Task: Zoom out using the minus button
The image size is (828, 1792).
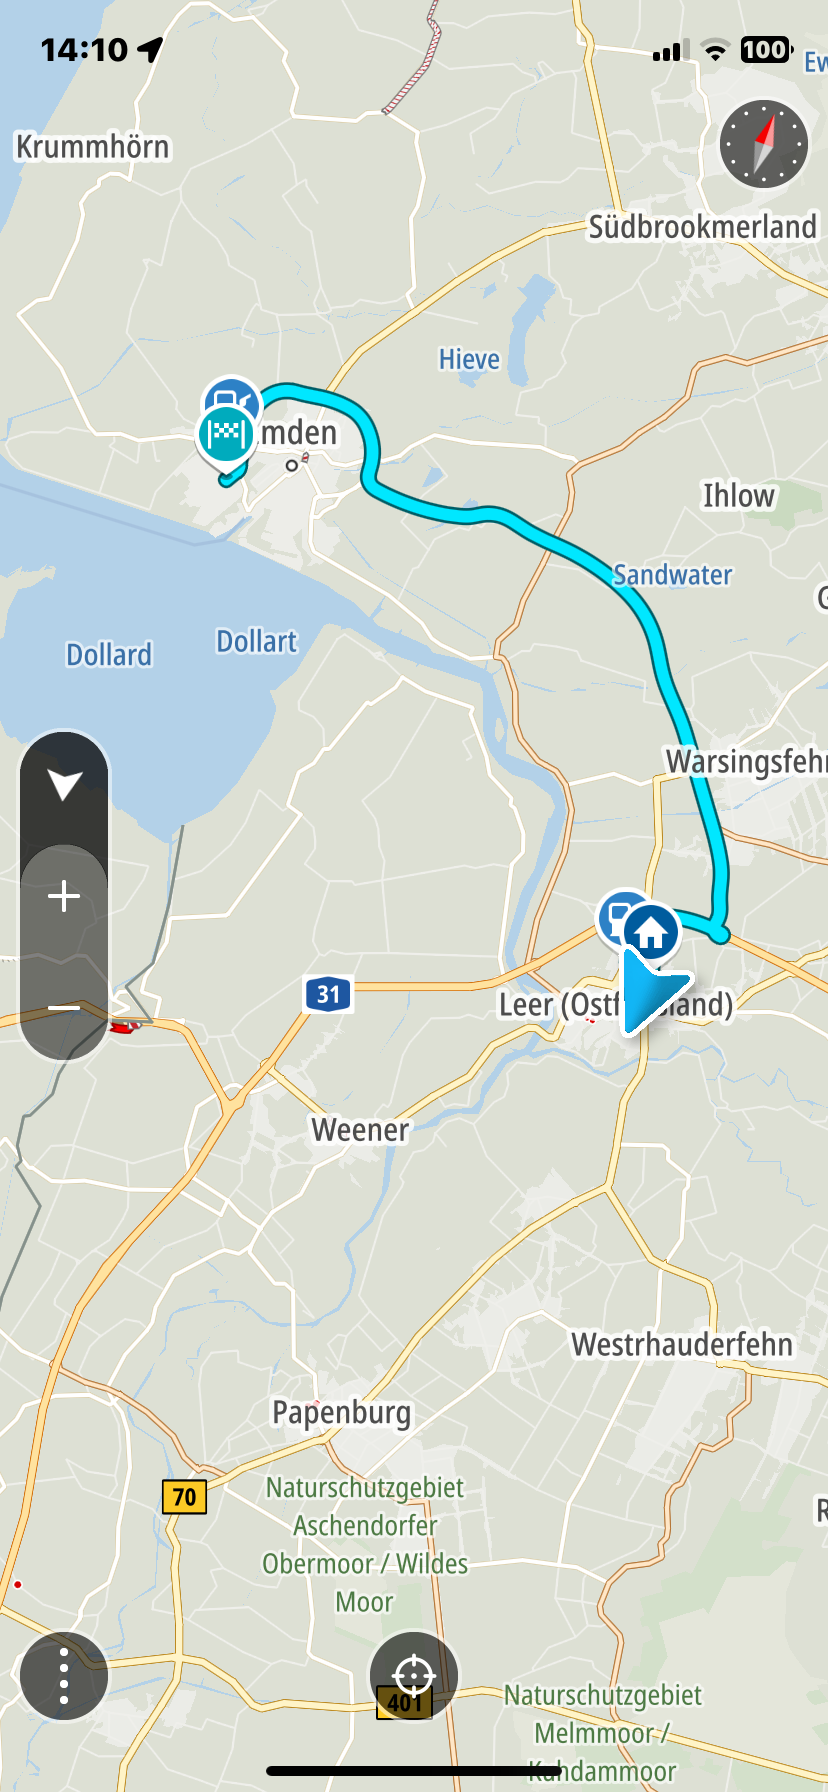Action: point(64,1008)
